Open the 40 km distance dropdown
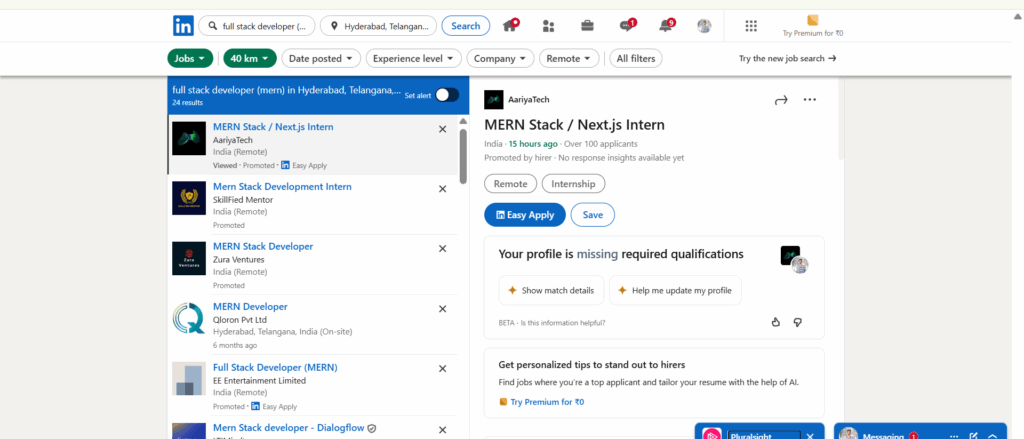Screen dimensions: 1024x439 tap(249, 59)
